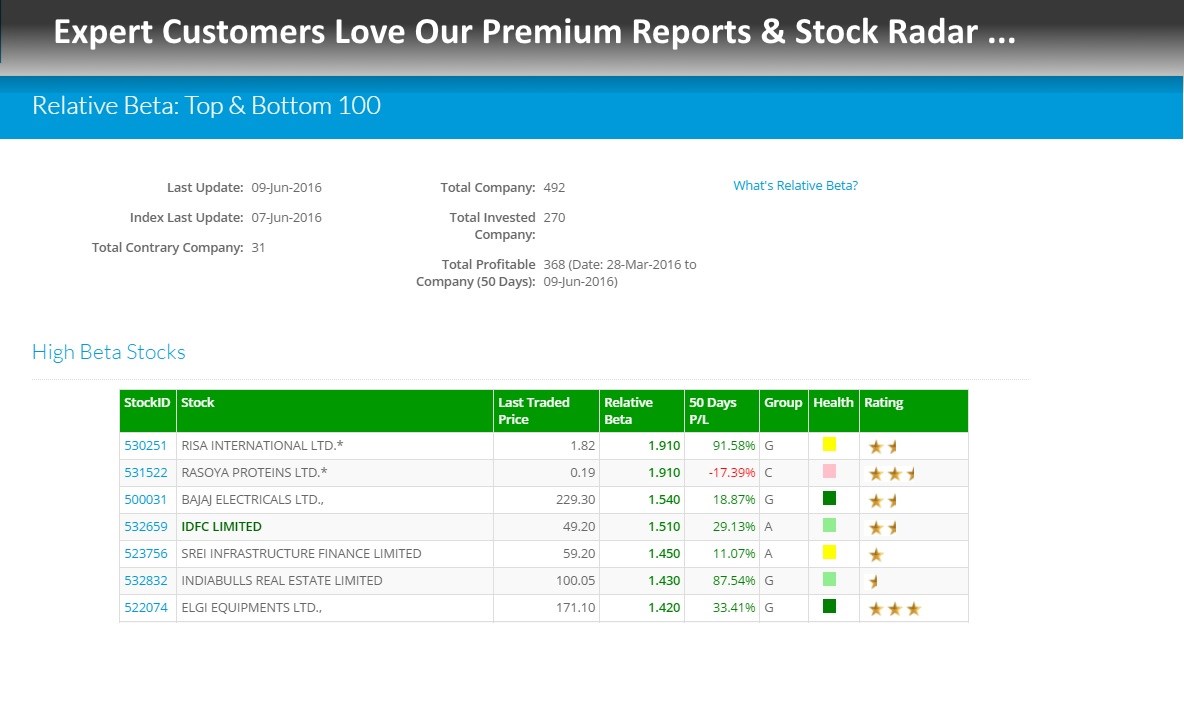Click the Last Traded Price column header
The image size is (1184, 724).
[534, 411]
